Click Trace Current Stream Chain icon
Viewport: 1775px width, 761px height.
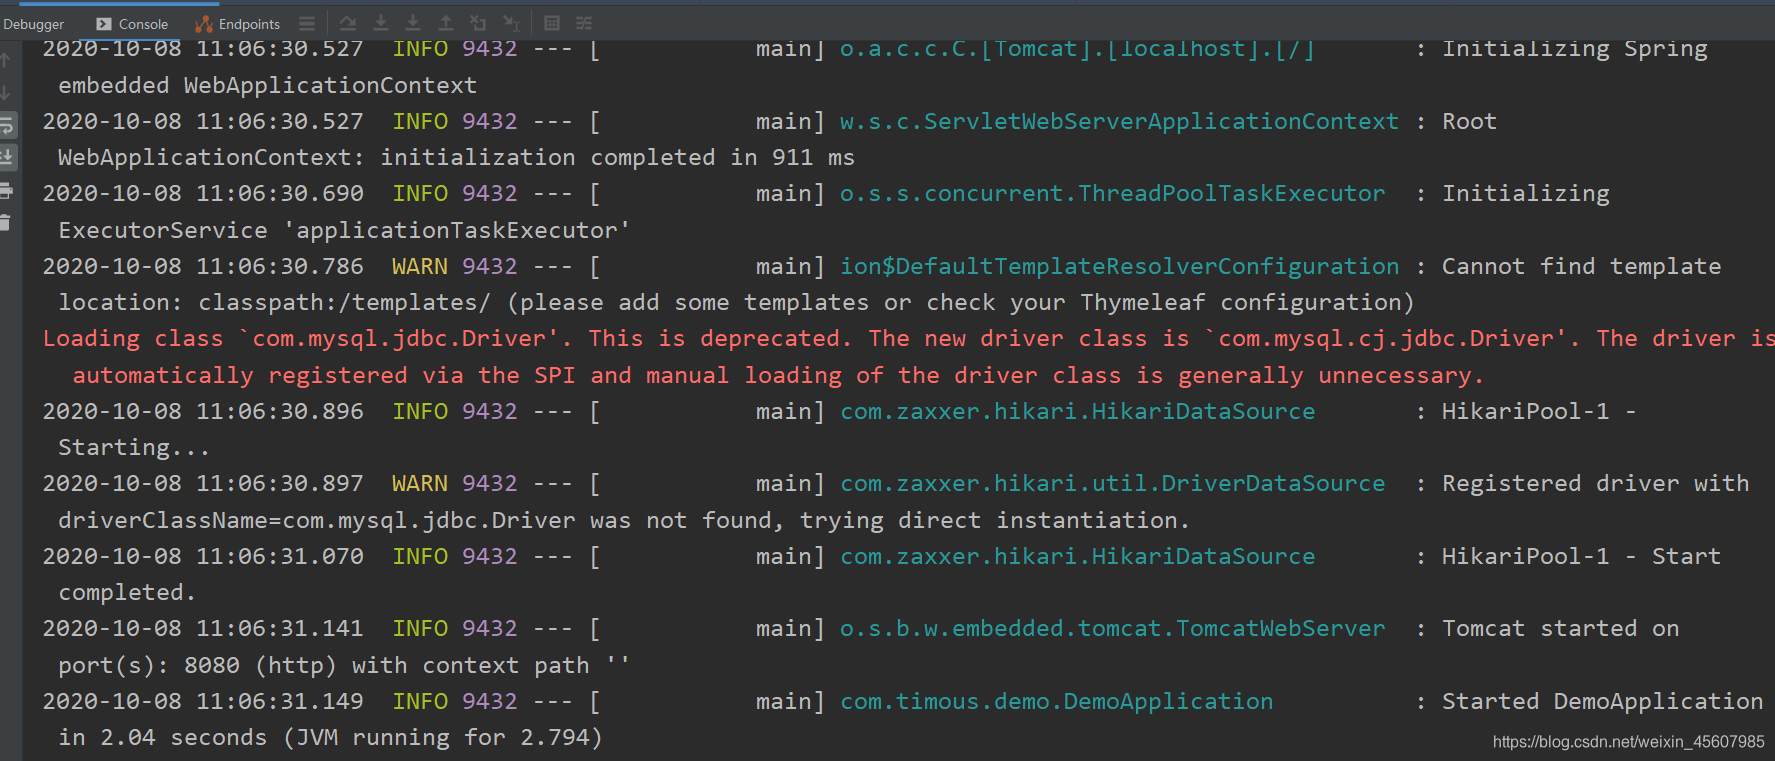tap(584, 23)
